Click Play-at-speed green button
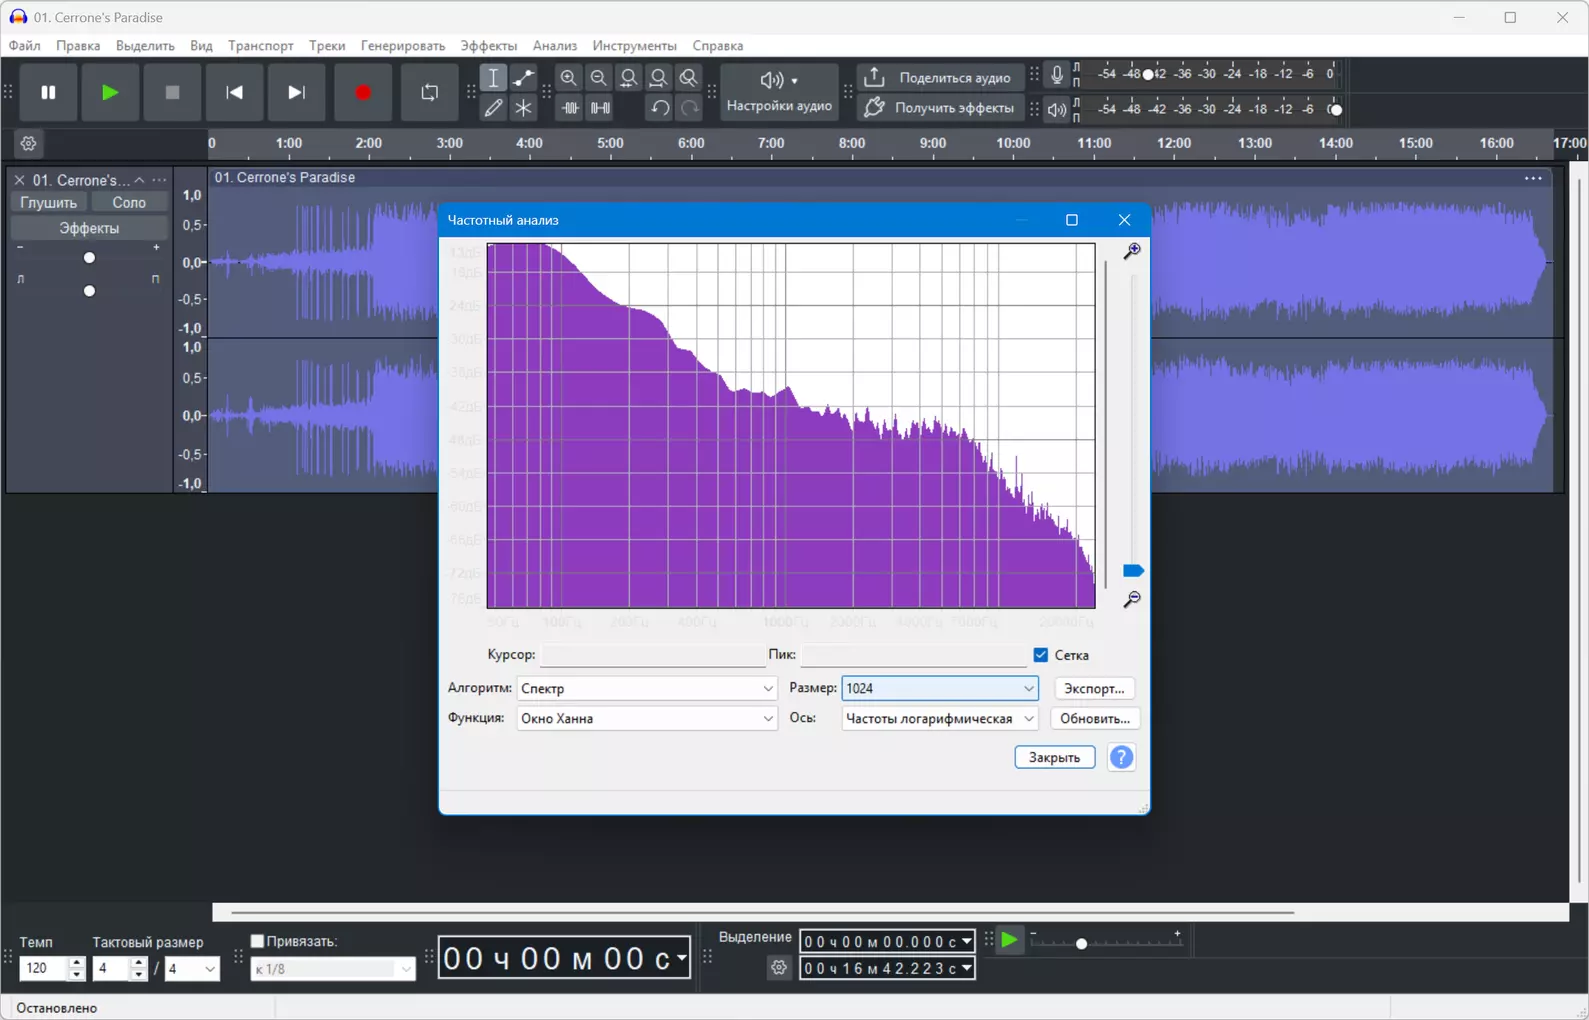 coord(1010,940)
